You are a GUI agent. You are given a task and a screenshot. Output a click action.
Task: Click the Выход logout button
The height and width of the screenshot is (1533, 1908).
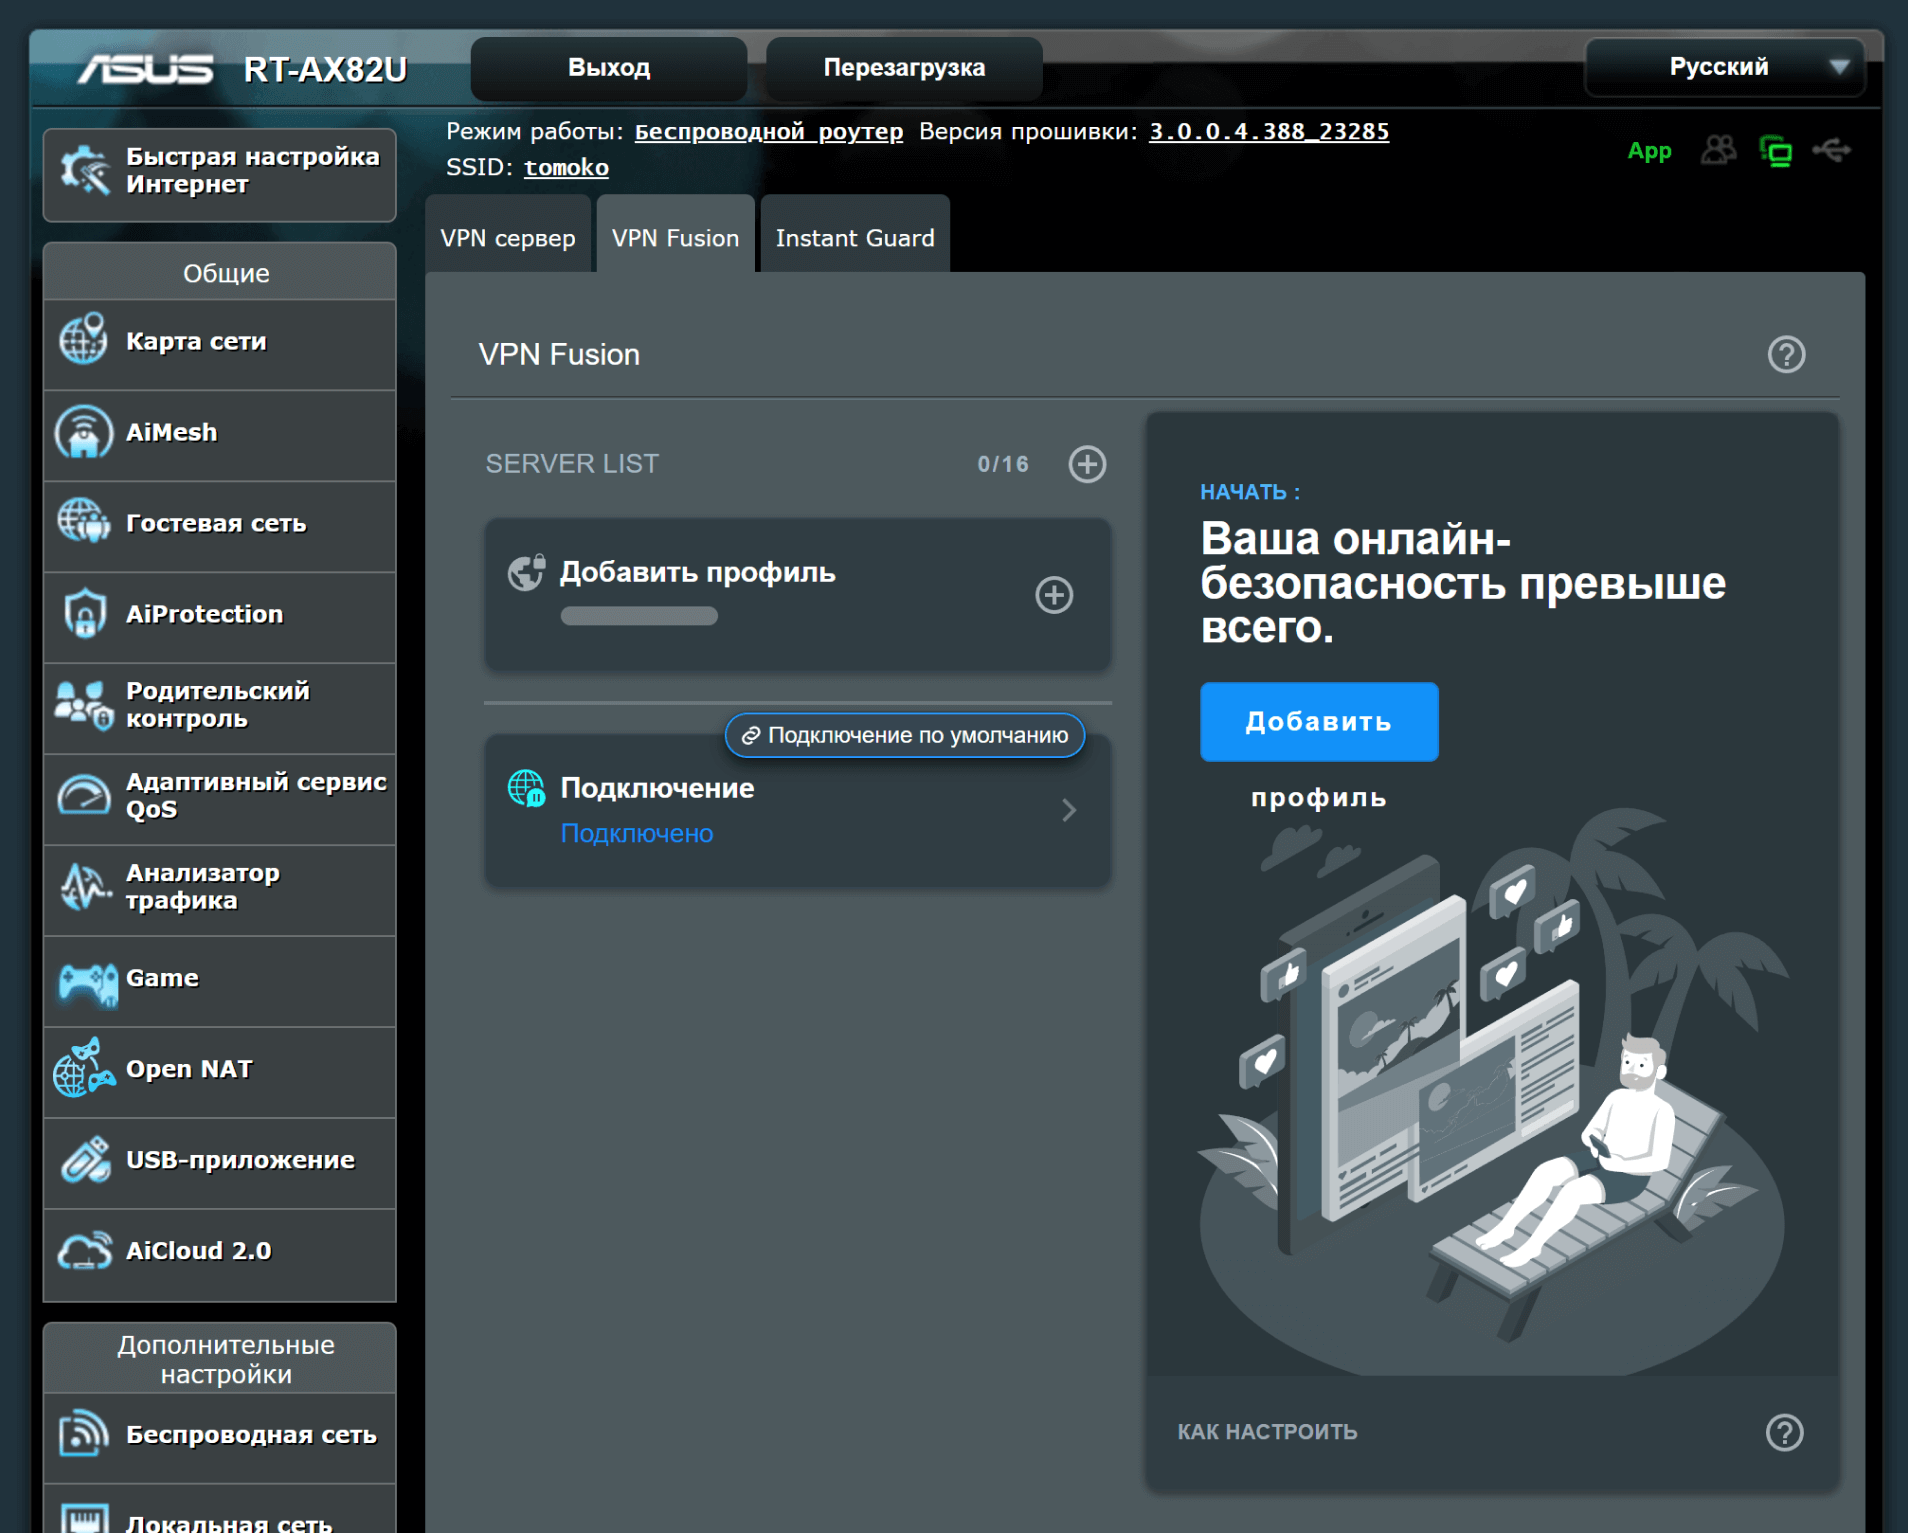click(608, 68)
